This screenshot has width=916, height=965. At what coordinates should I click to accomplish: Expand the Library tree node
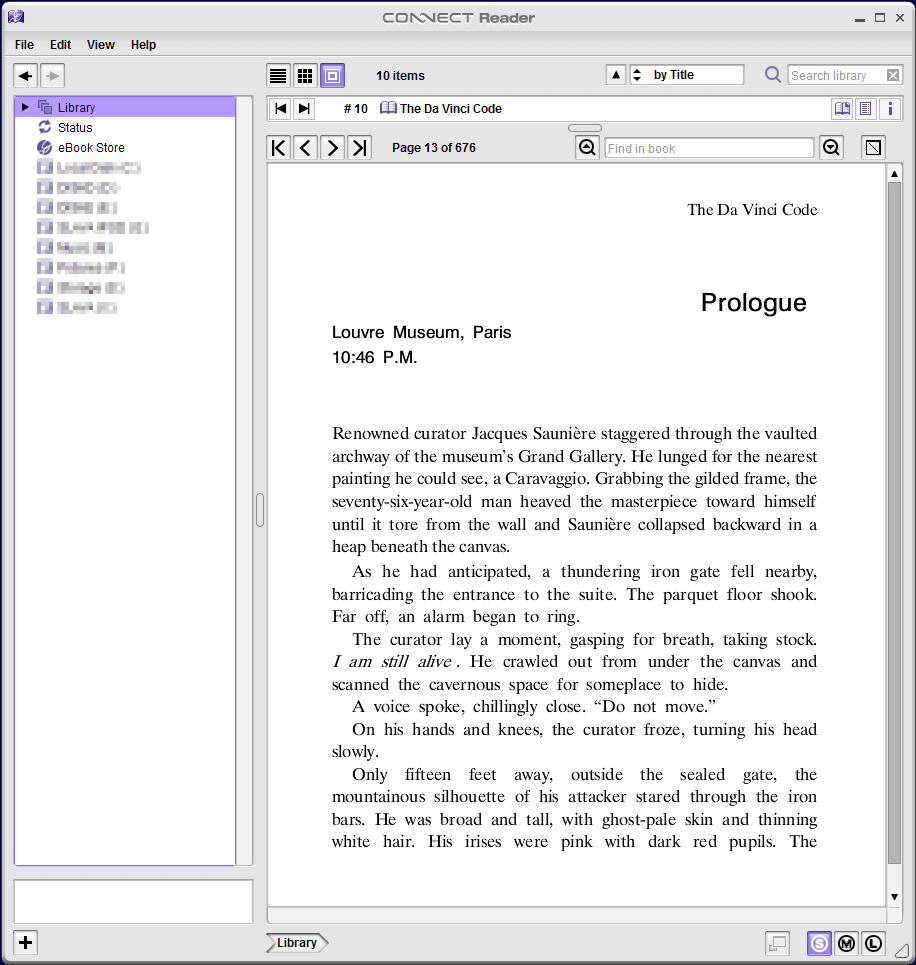[x=25, y=107]
